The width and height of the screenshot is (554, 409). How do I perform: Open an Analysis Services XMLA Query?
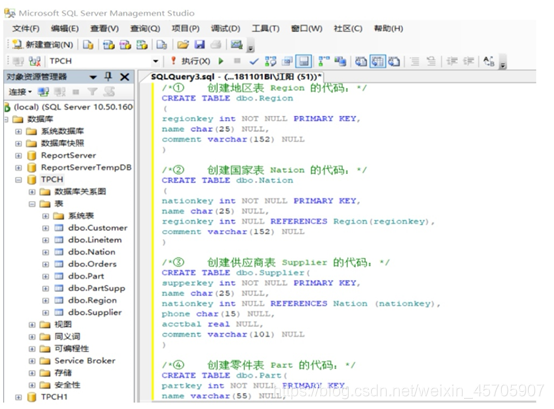[142, 45]
